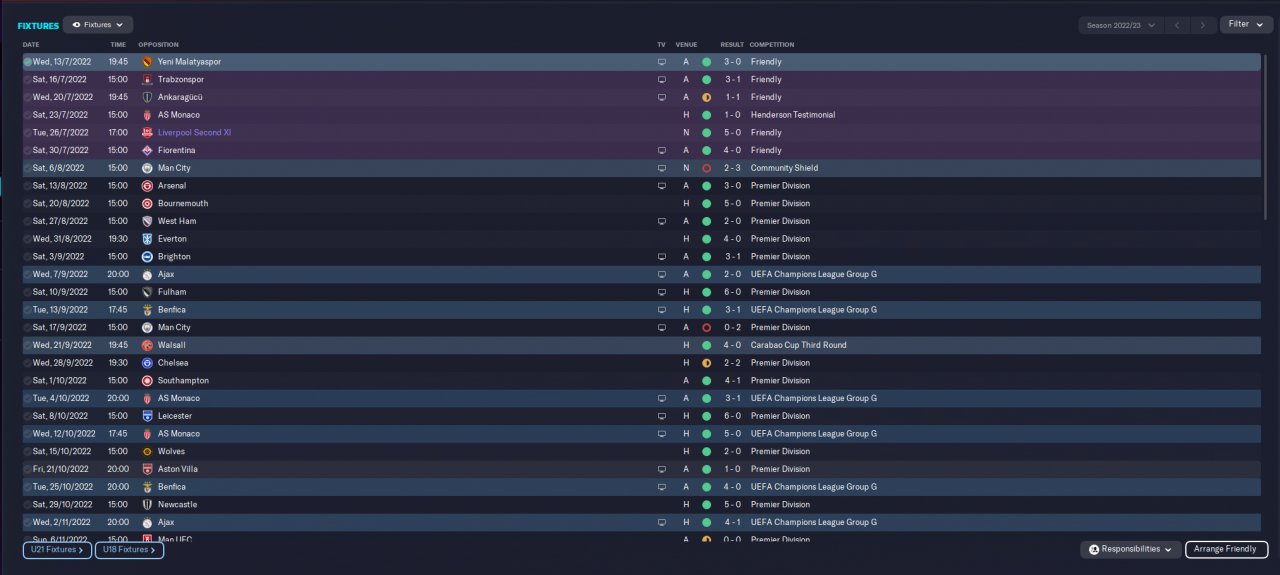
Task: Sort by the Competition column header
Action: pyautogui.click(x=772, y=45)
